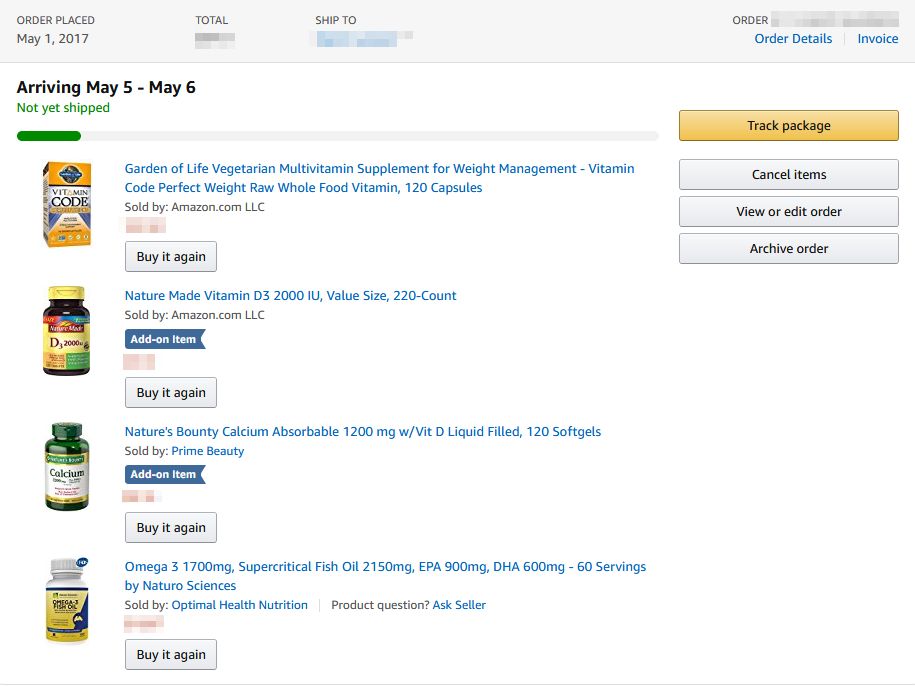The width and height of the screenshot is (915, 686).
Task: Click the Archive order button
Action: coord(788,248)
